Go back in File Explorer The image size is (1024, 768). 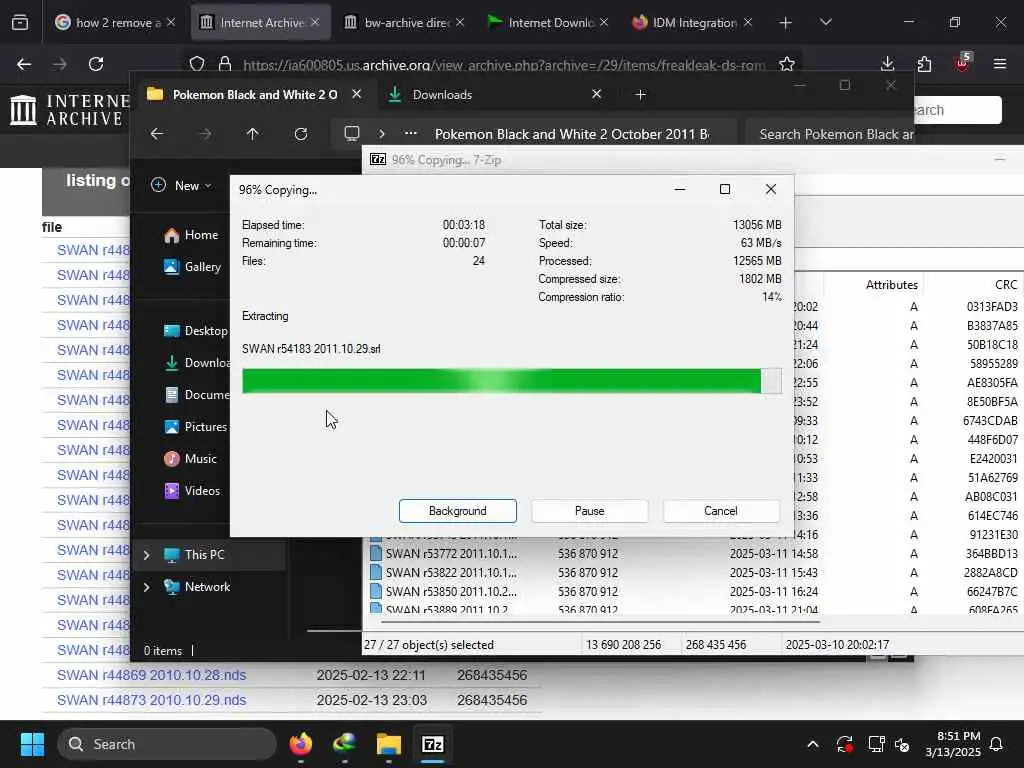tap(157, 134)
